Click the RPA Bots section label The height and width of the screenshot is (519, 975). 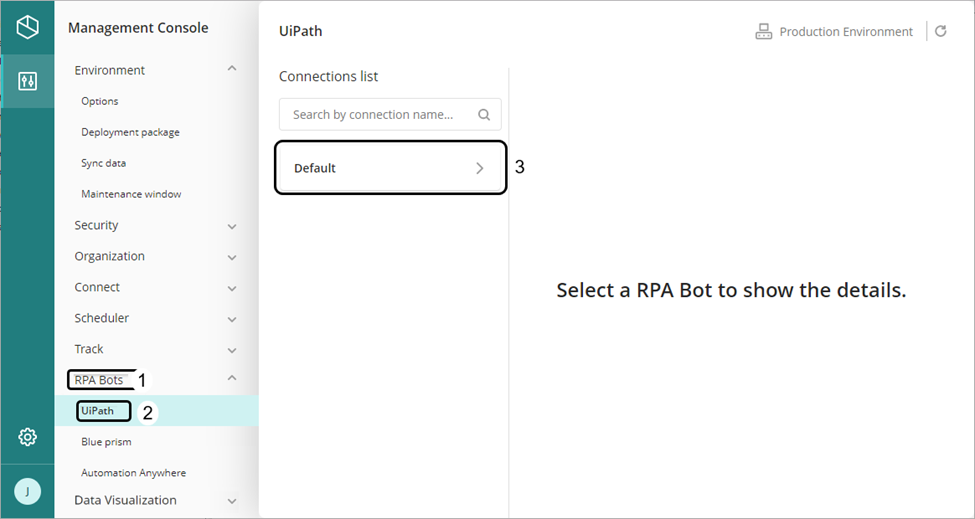99,380
